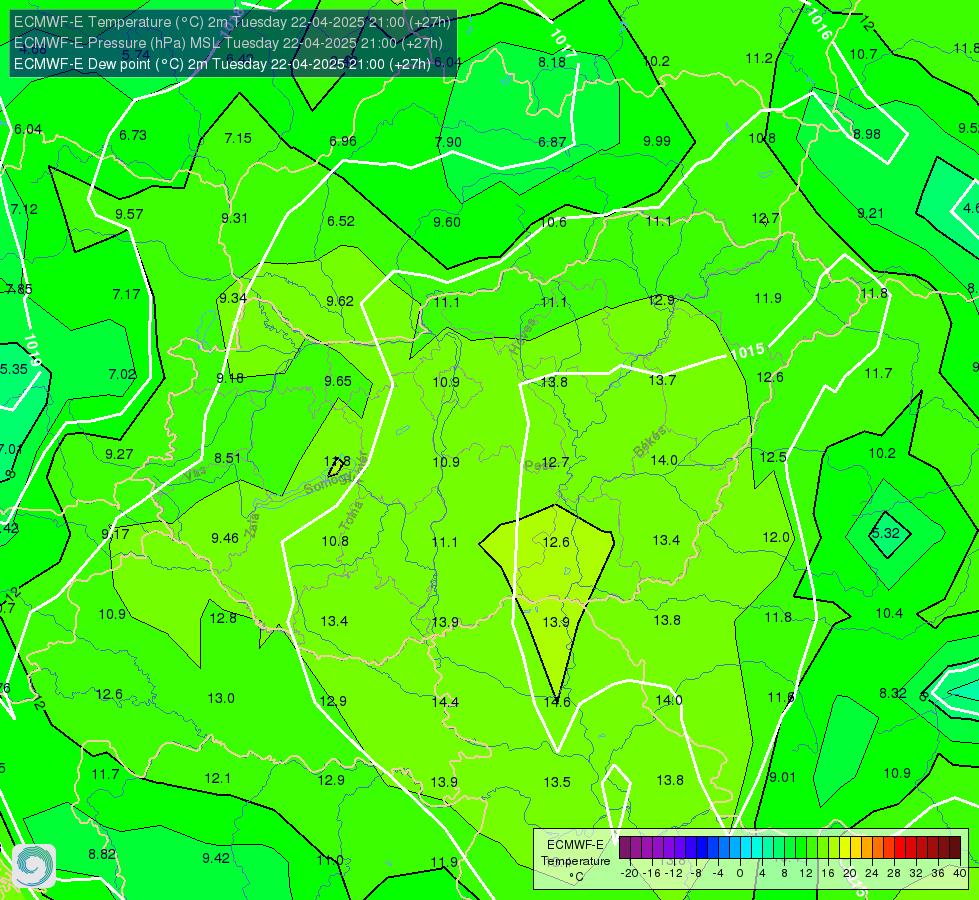Select the ECMWF-E Temperature 2m header line
The image size is (979, 900).
click(232, 22)
